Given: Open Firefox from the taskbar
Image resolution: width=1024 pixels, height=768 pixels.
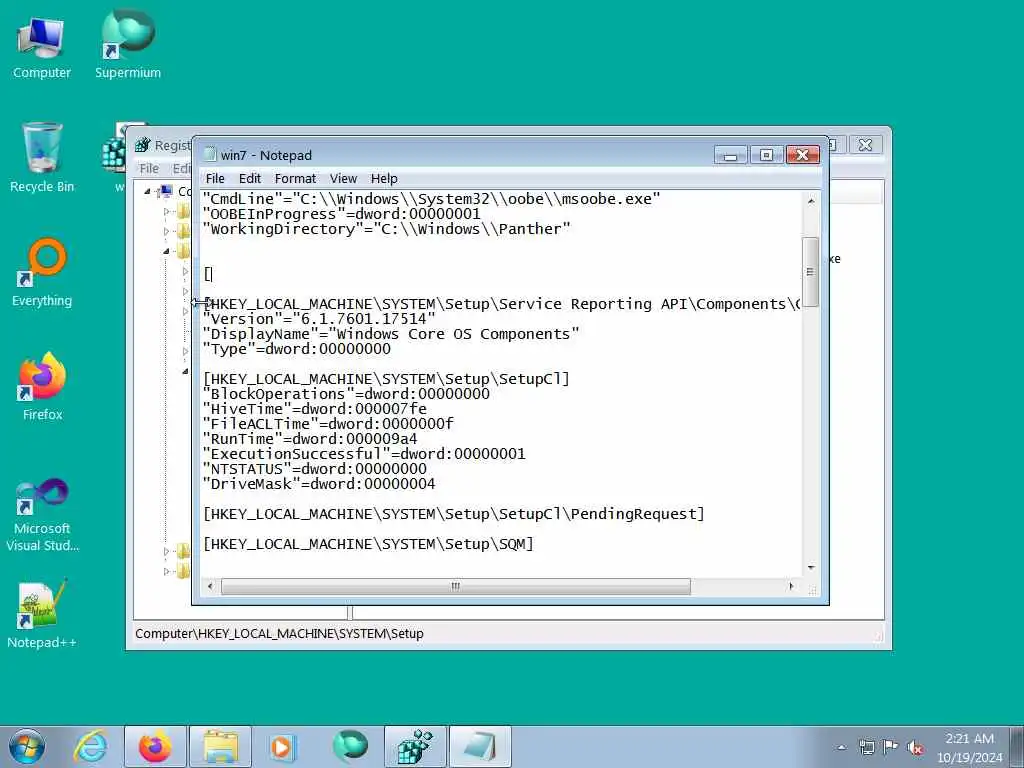Looking at the screenshot, I should pyautogui.click(x=155, y=746).
